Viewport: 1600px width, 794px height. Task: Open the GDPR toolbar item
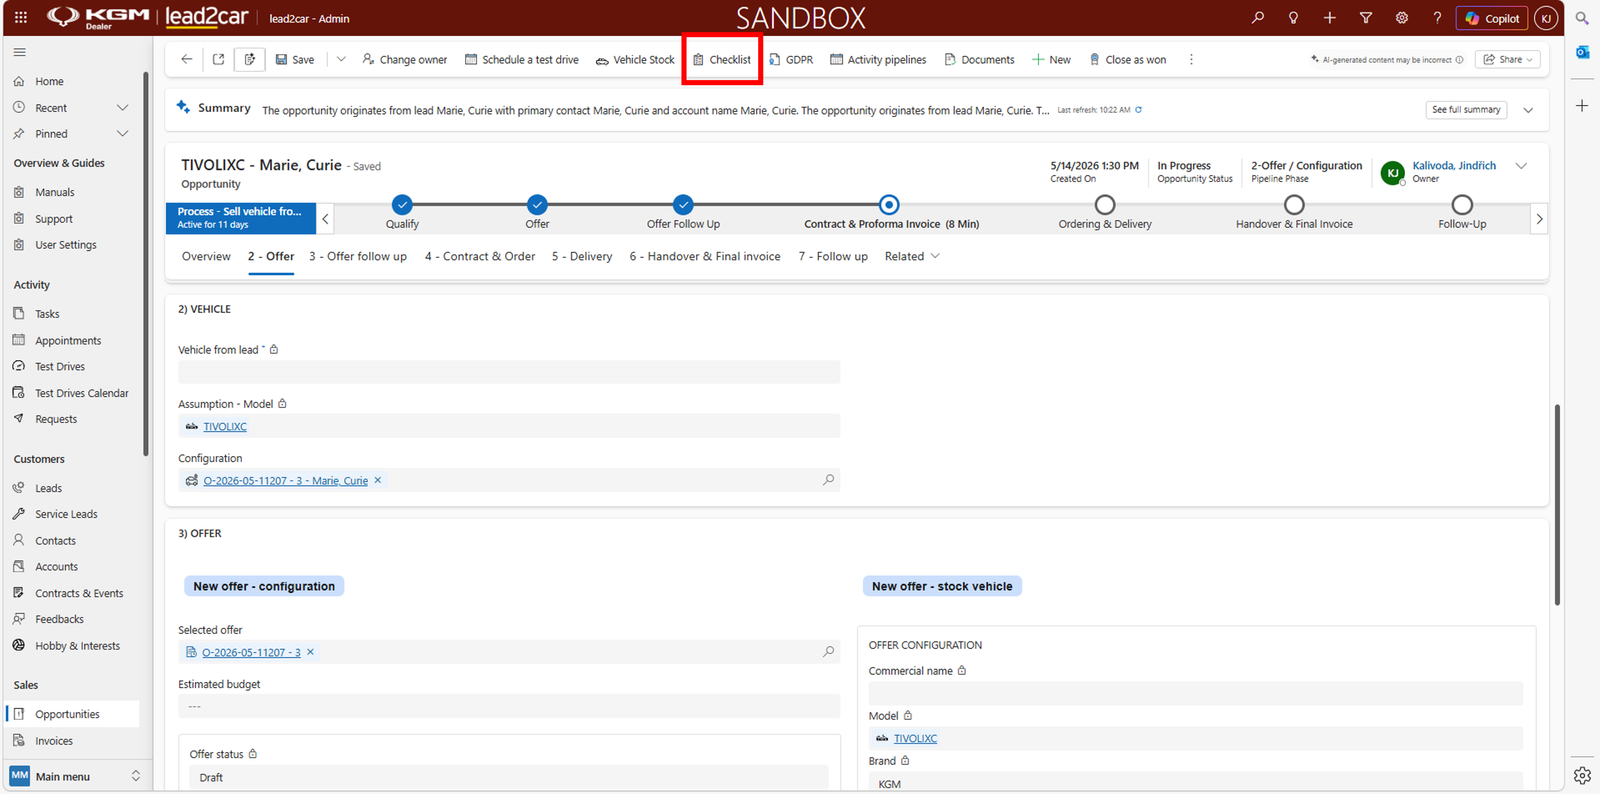791,60
